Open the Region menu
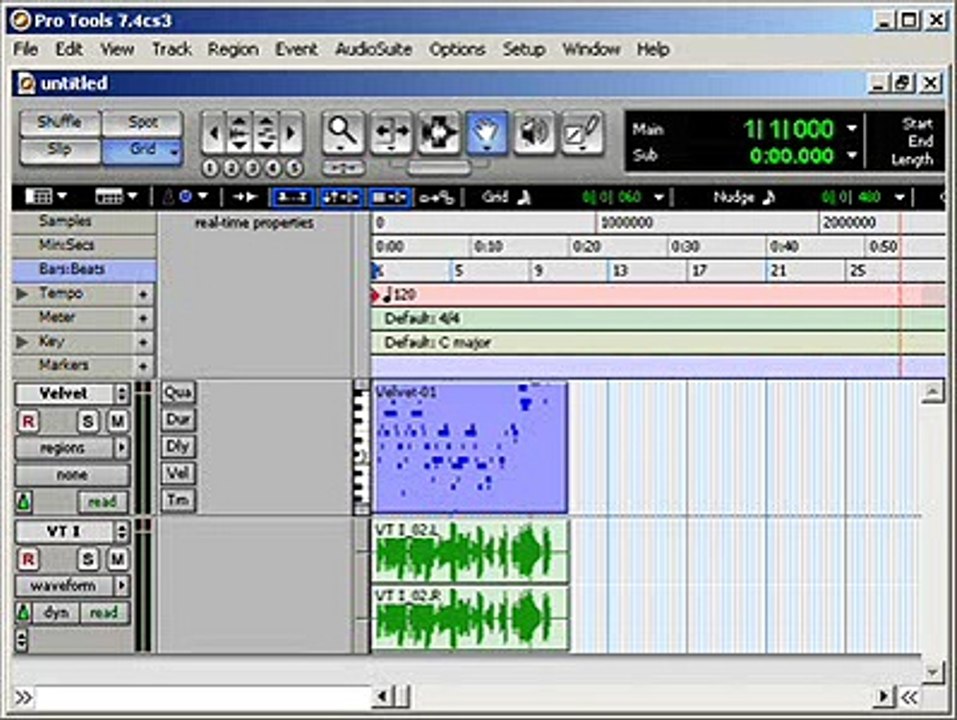Screen dimensions: 957x720 coord(233,49)
